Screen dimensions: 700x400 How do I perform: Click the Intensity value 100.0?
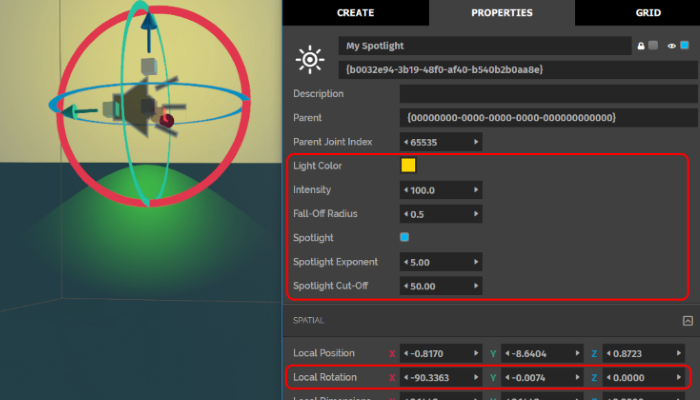point(422,190)
